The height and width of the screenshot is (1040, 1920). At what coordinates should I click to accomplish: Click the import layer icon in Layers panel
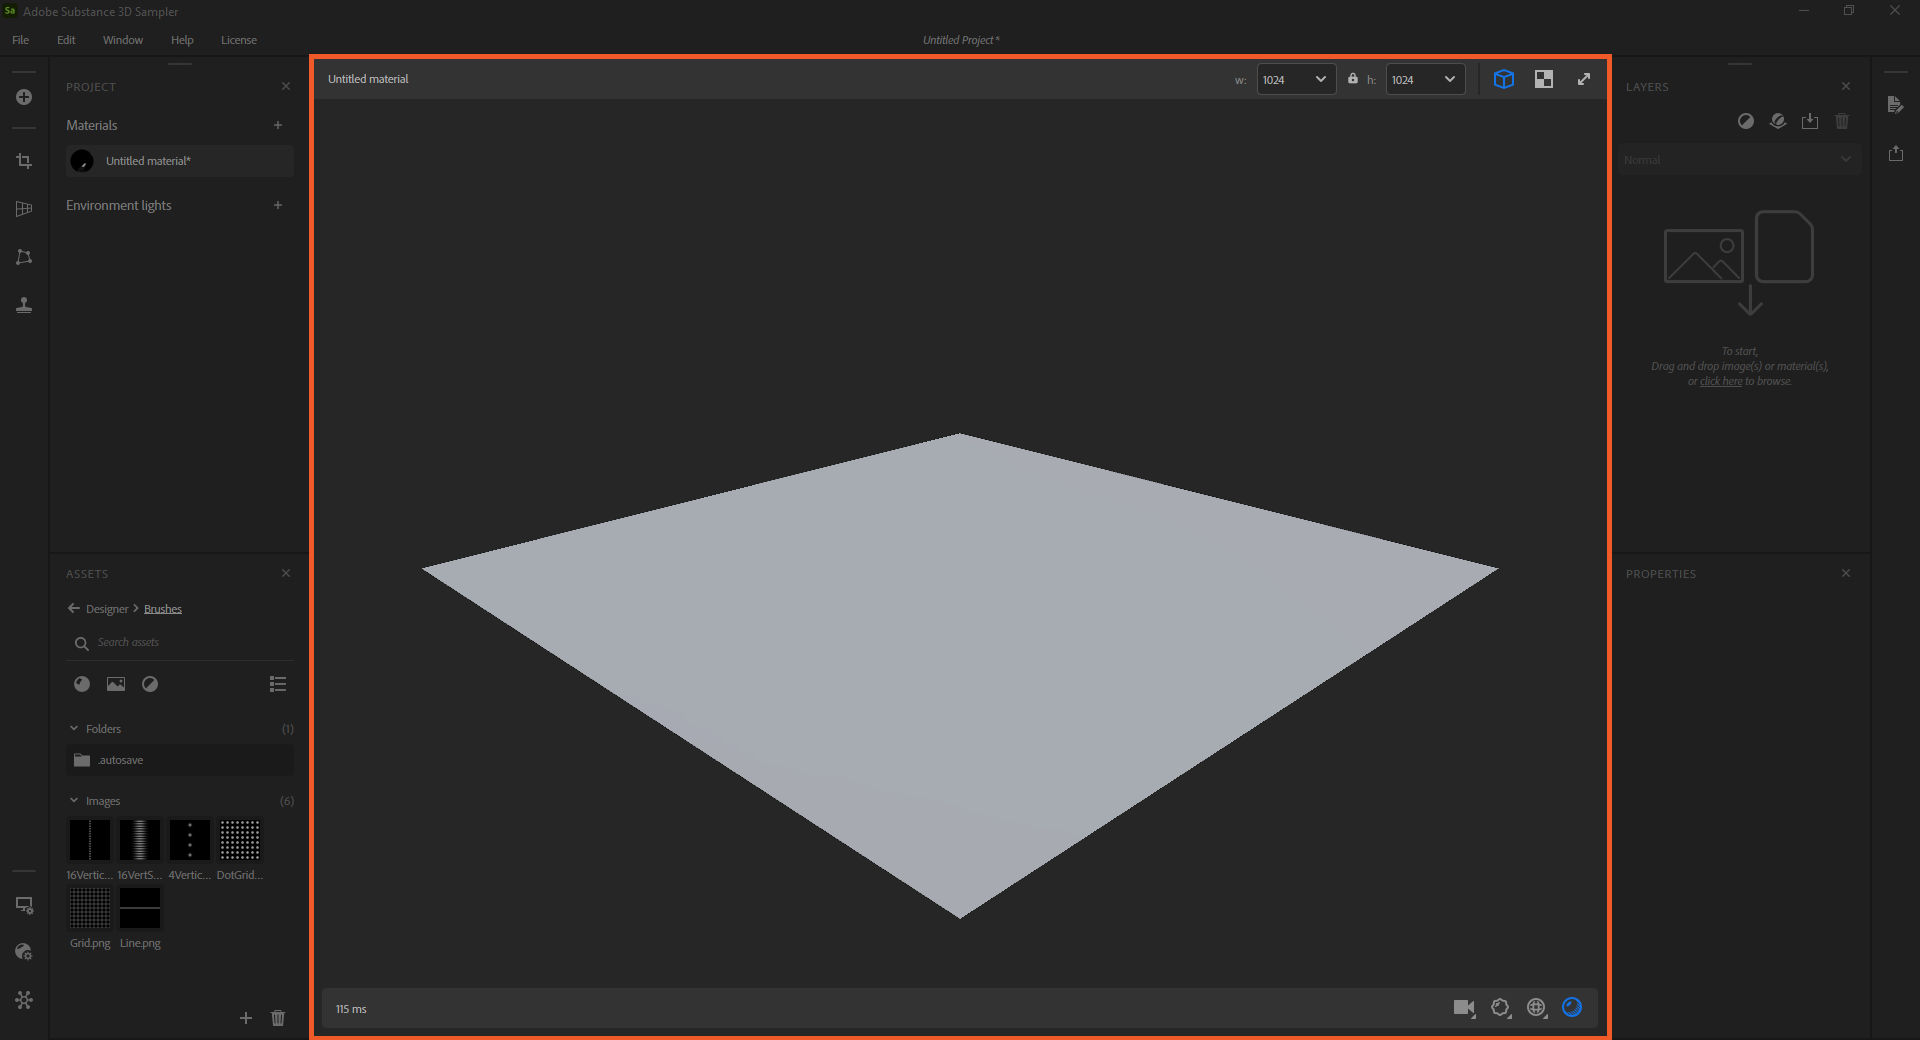[x=1810, y=121]
